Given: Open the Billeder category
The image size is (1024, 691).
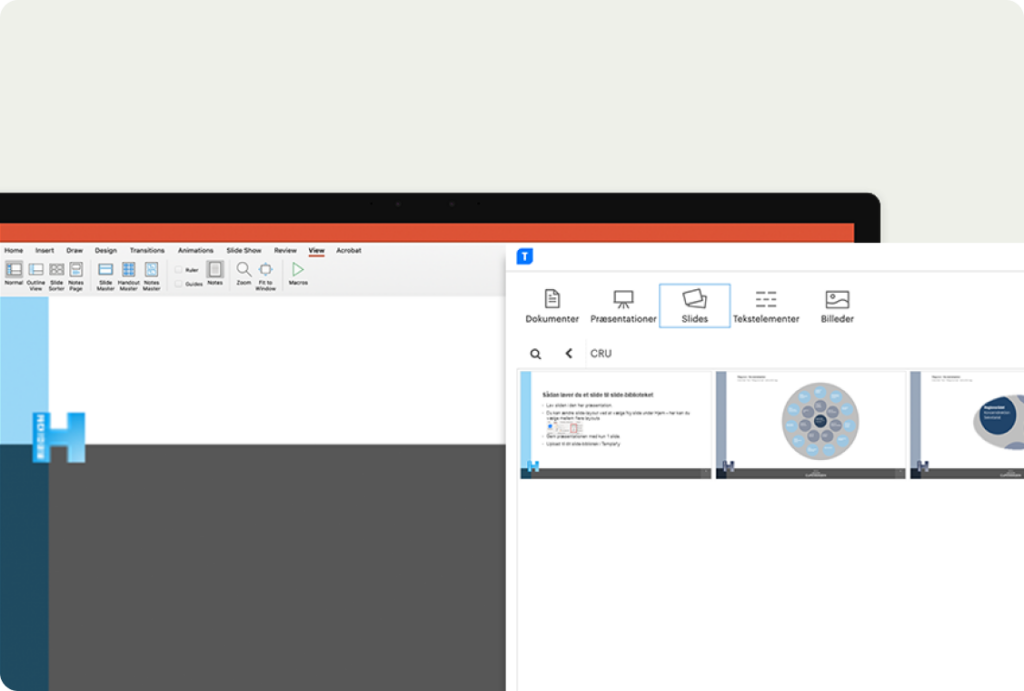Looking at the screenshot, I should pos(837,306).
